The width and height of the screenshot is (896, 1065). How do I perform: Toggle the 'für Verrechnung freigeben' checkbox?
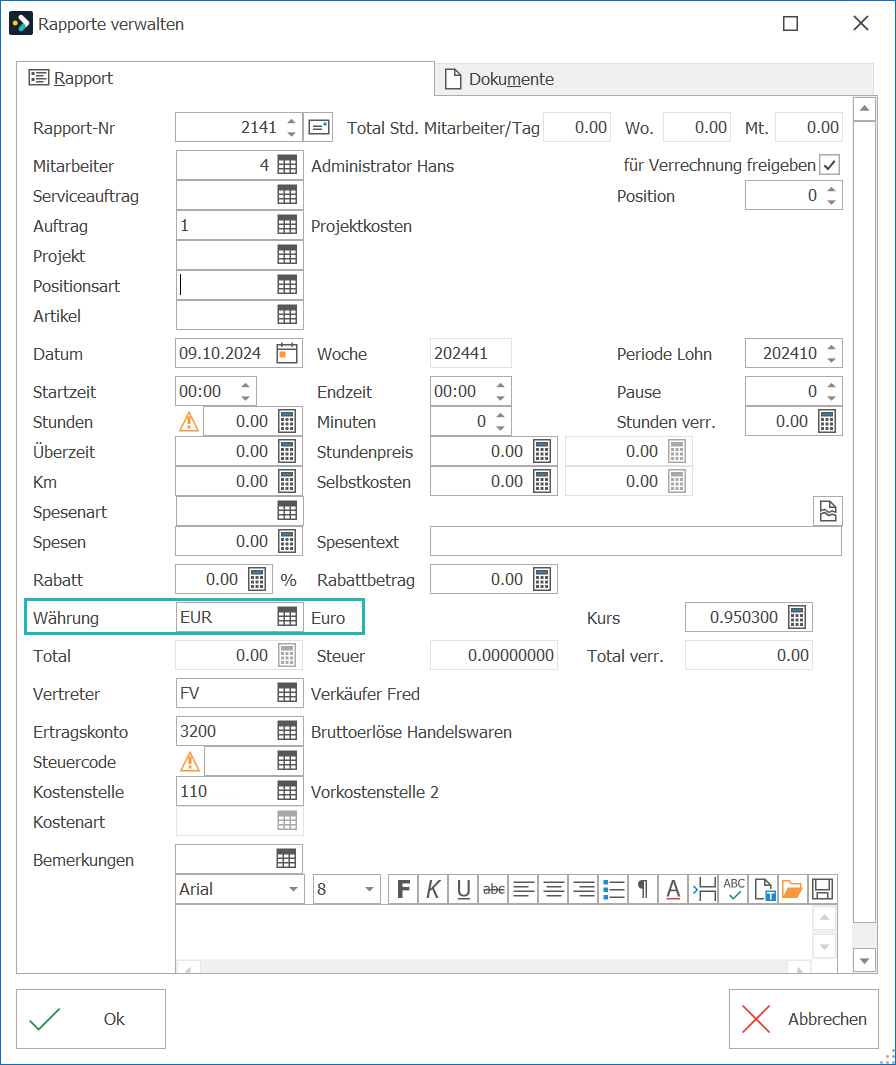[x=829, y=165]
